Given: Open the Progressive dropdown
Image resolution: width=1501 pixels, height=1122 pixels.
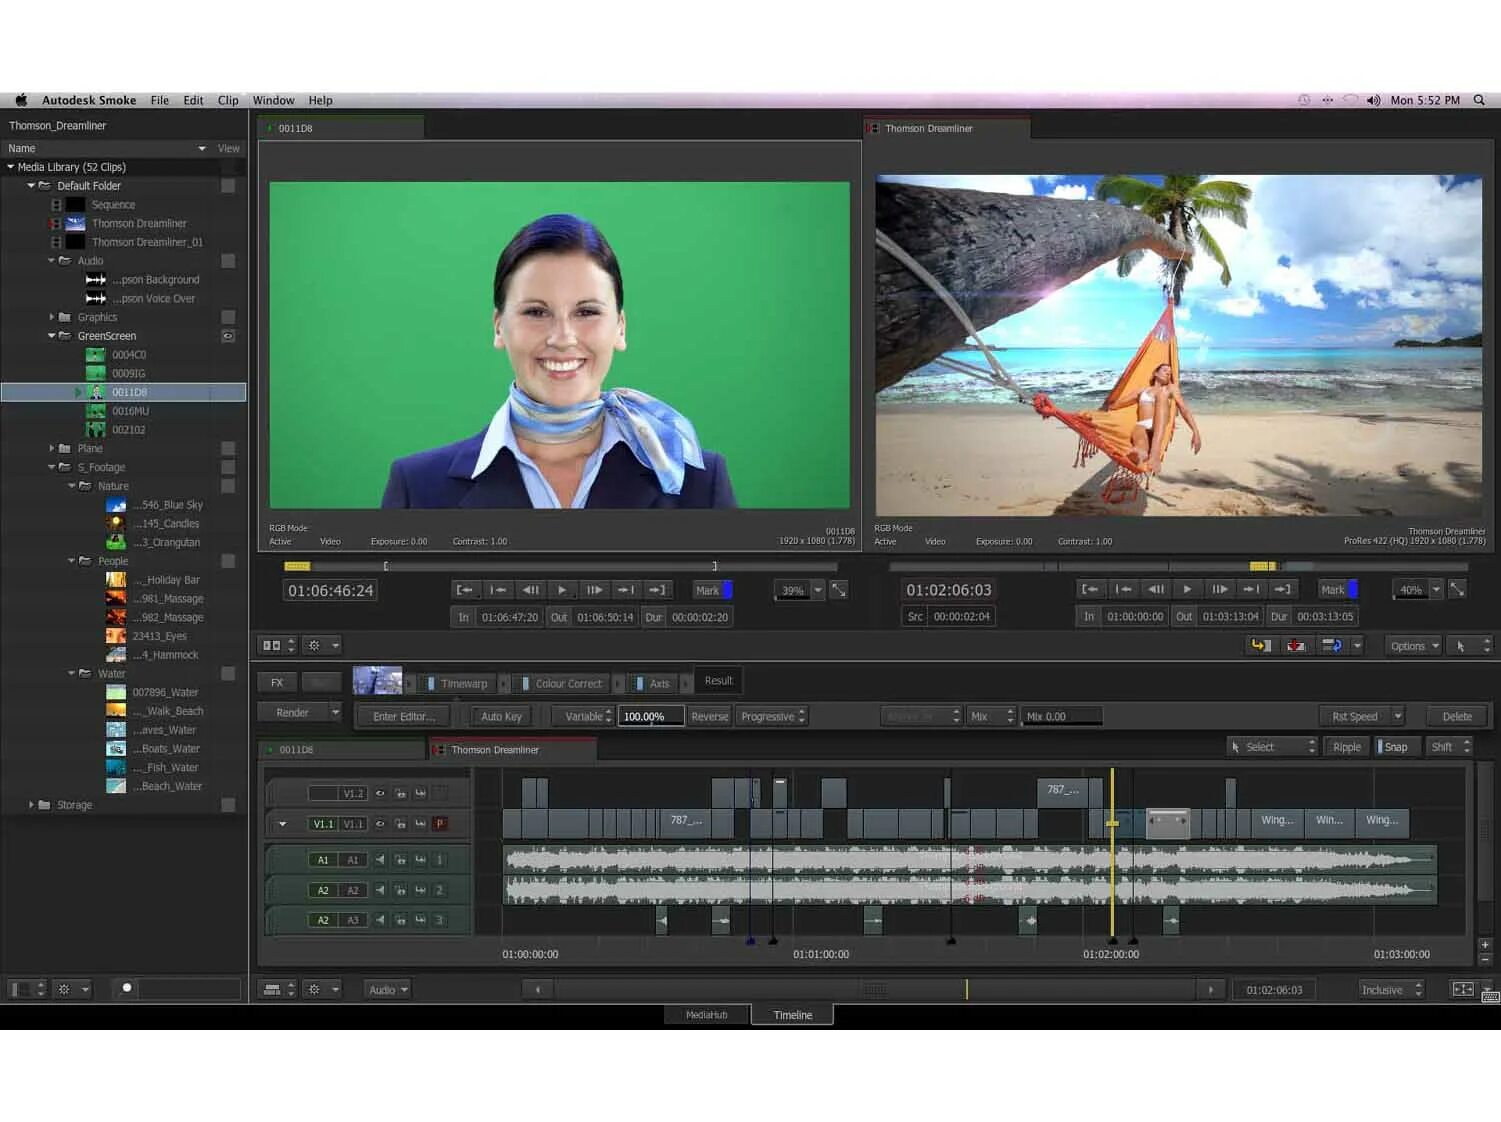Looking at the screenshot, I should point(772,717).
